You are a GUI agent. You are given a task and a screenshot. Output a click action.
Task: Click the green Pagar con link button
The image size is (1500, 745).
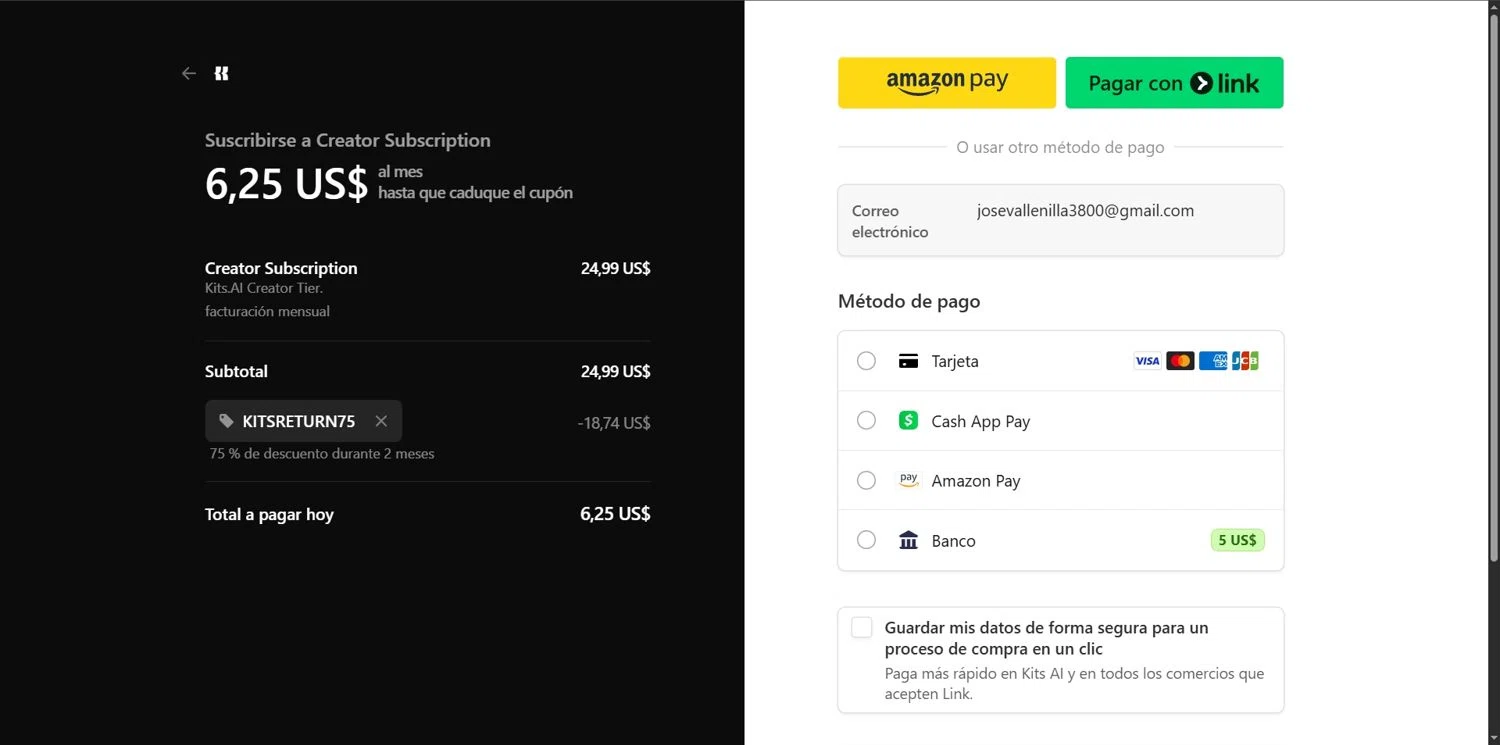pyautogui.click(x=1174, y=83)
